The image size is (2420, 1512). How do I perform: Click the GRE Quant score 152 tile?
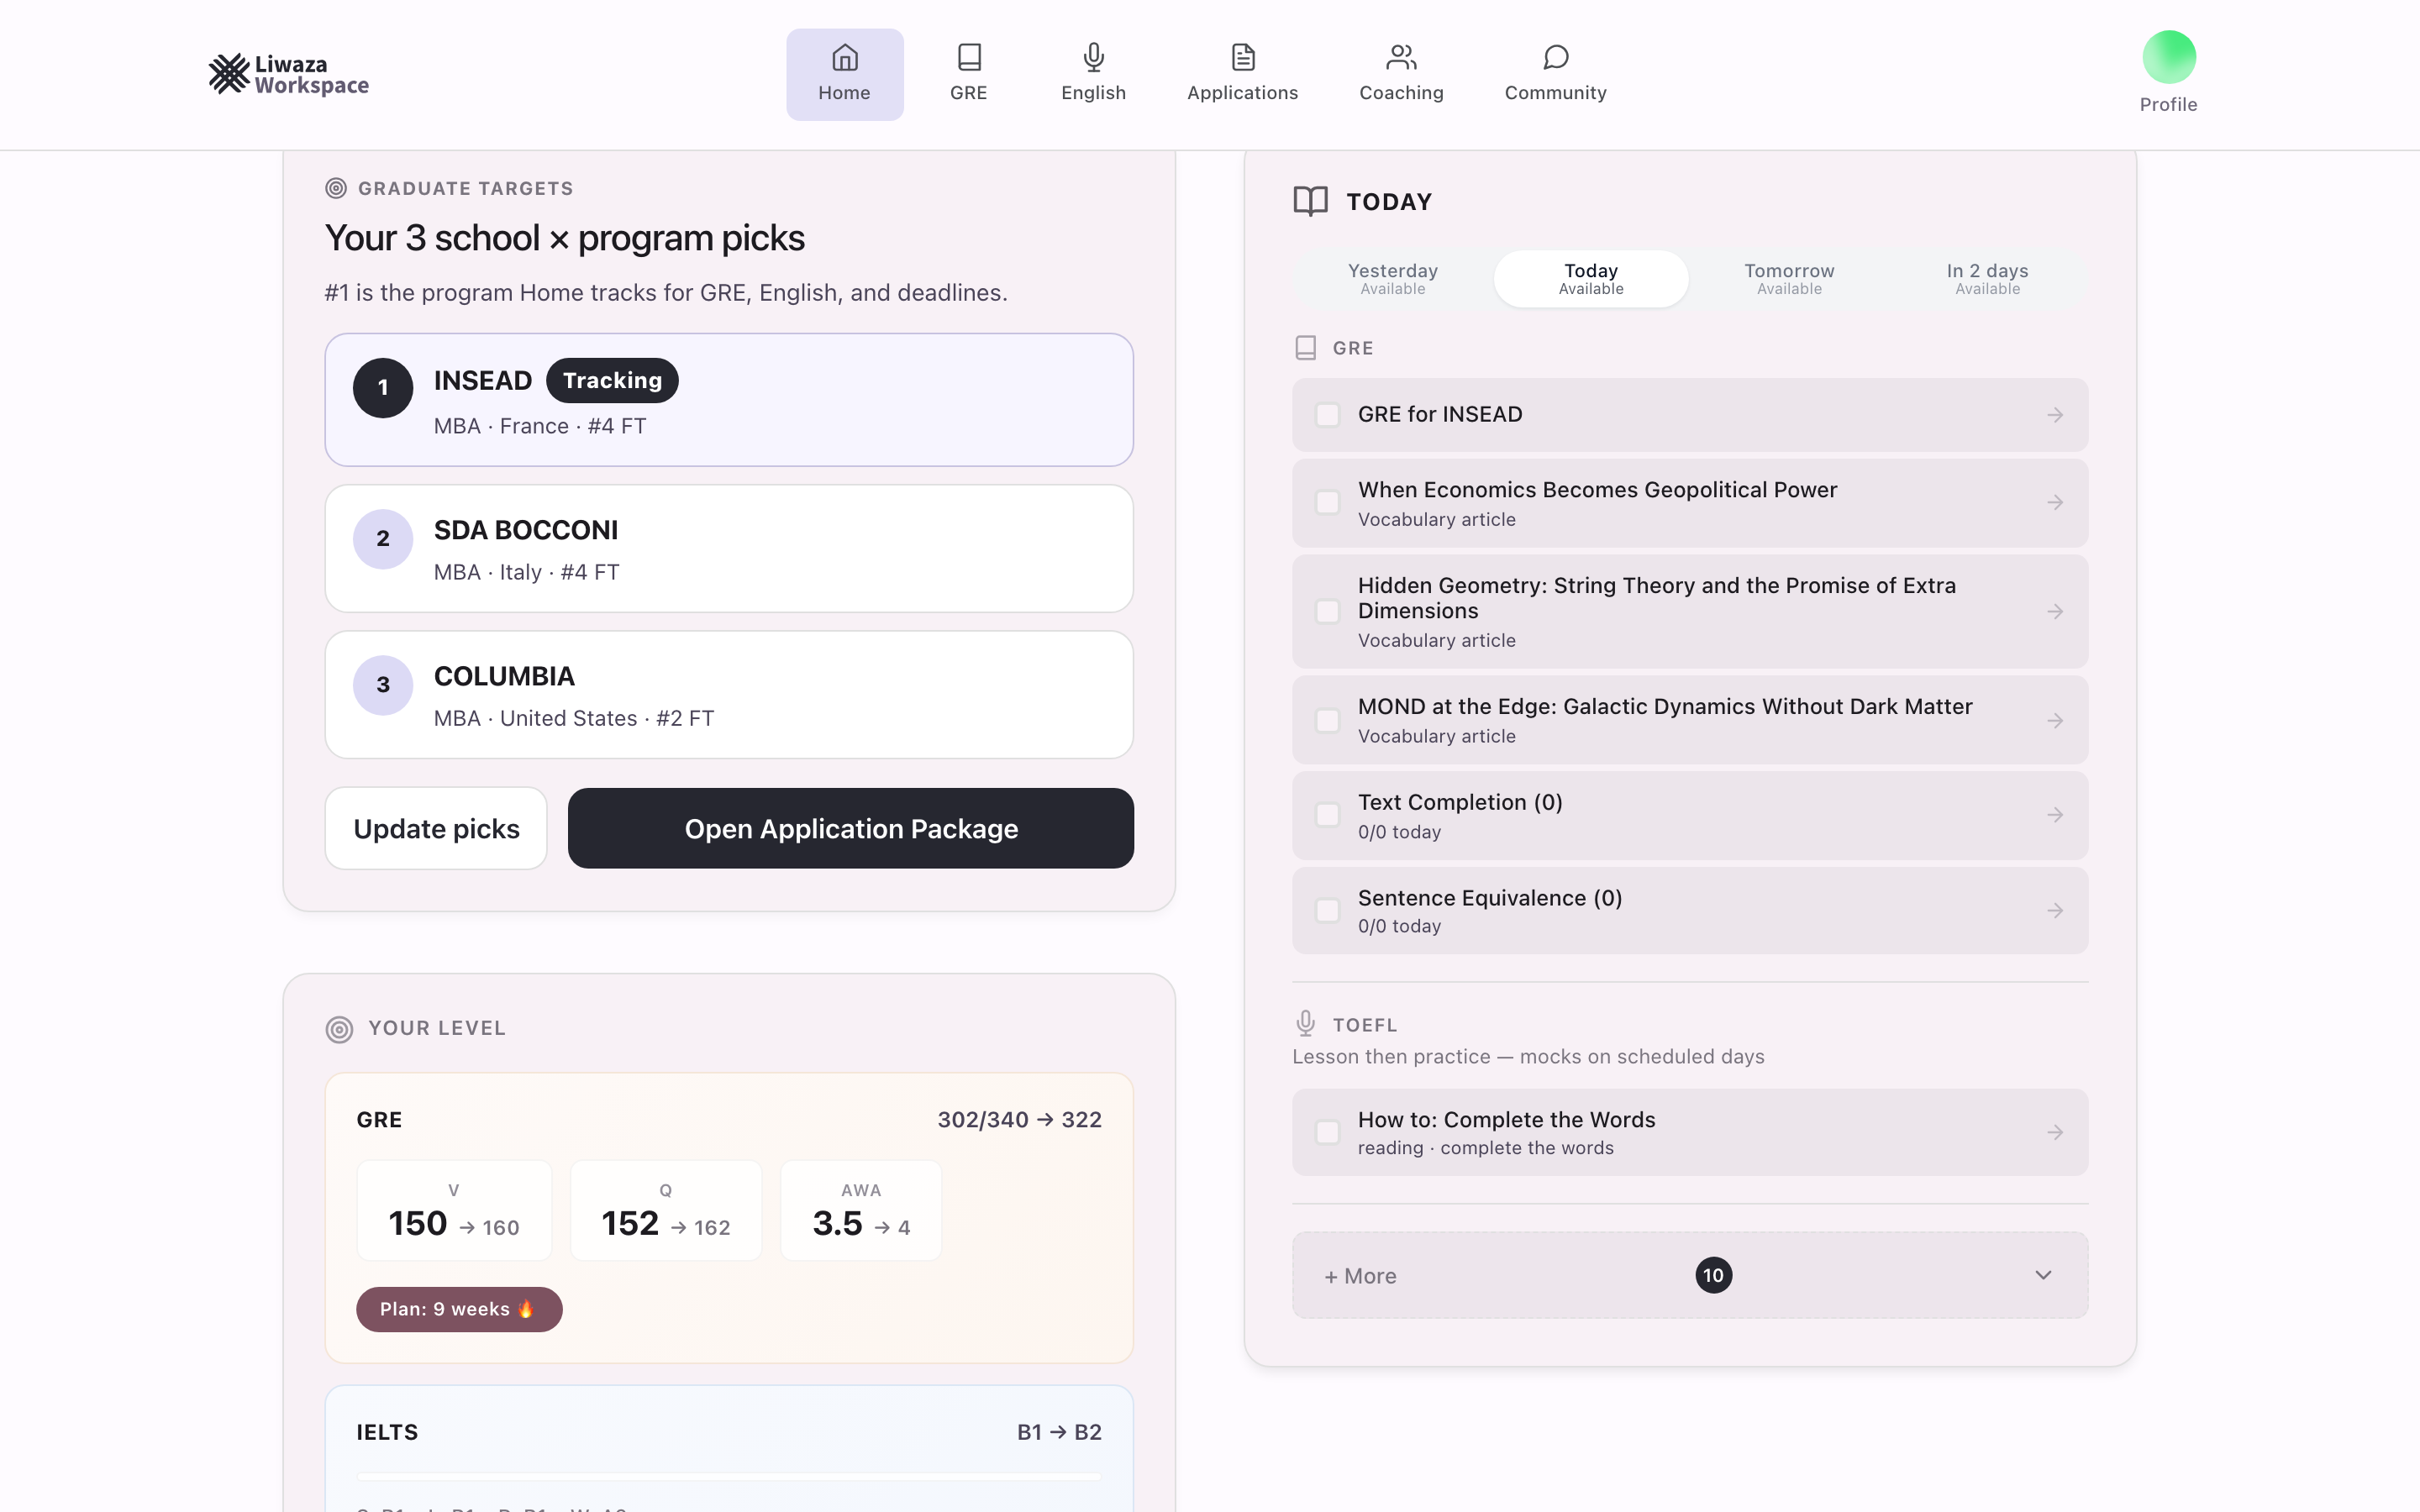coord(666,1210)
